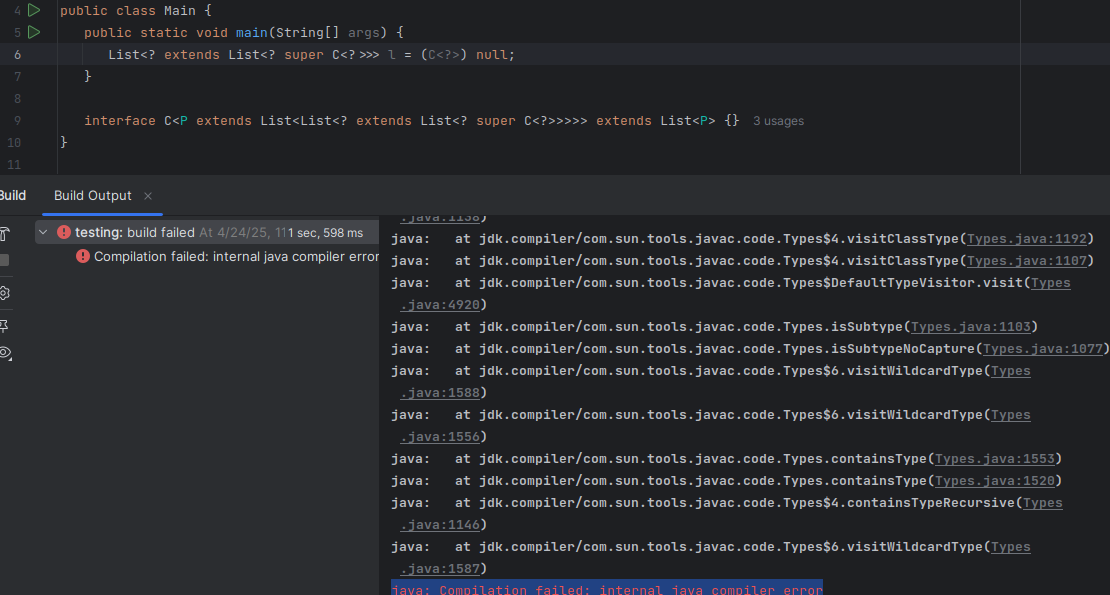
Task: Open the Types.java:1520 containsType link
Action: click(995, 481)
